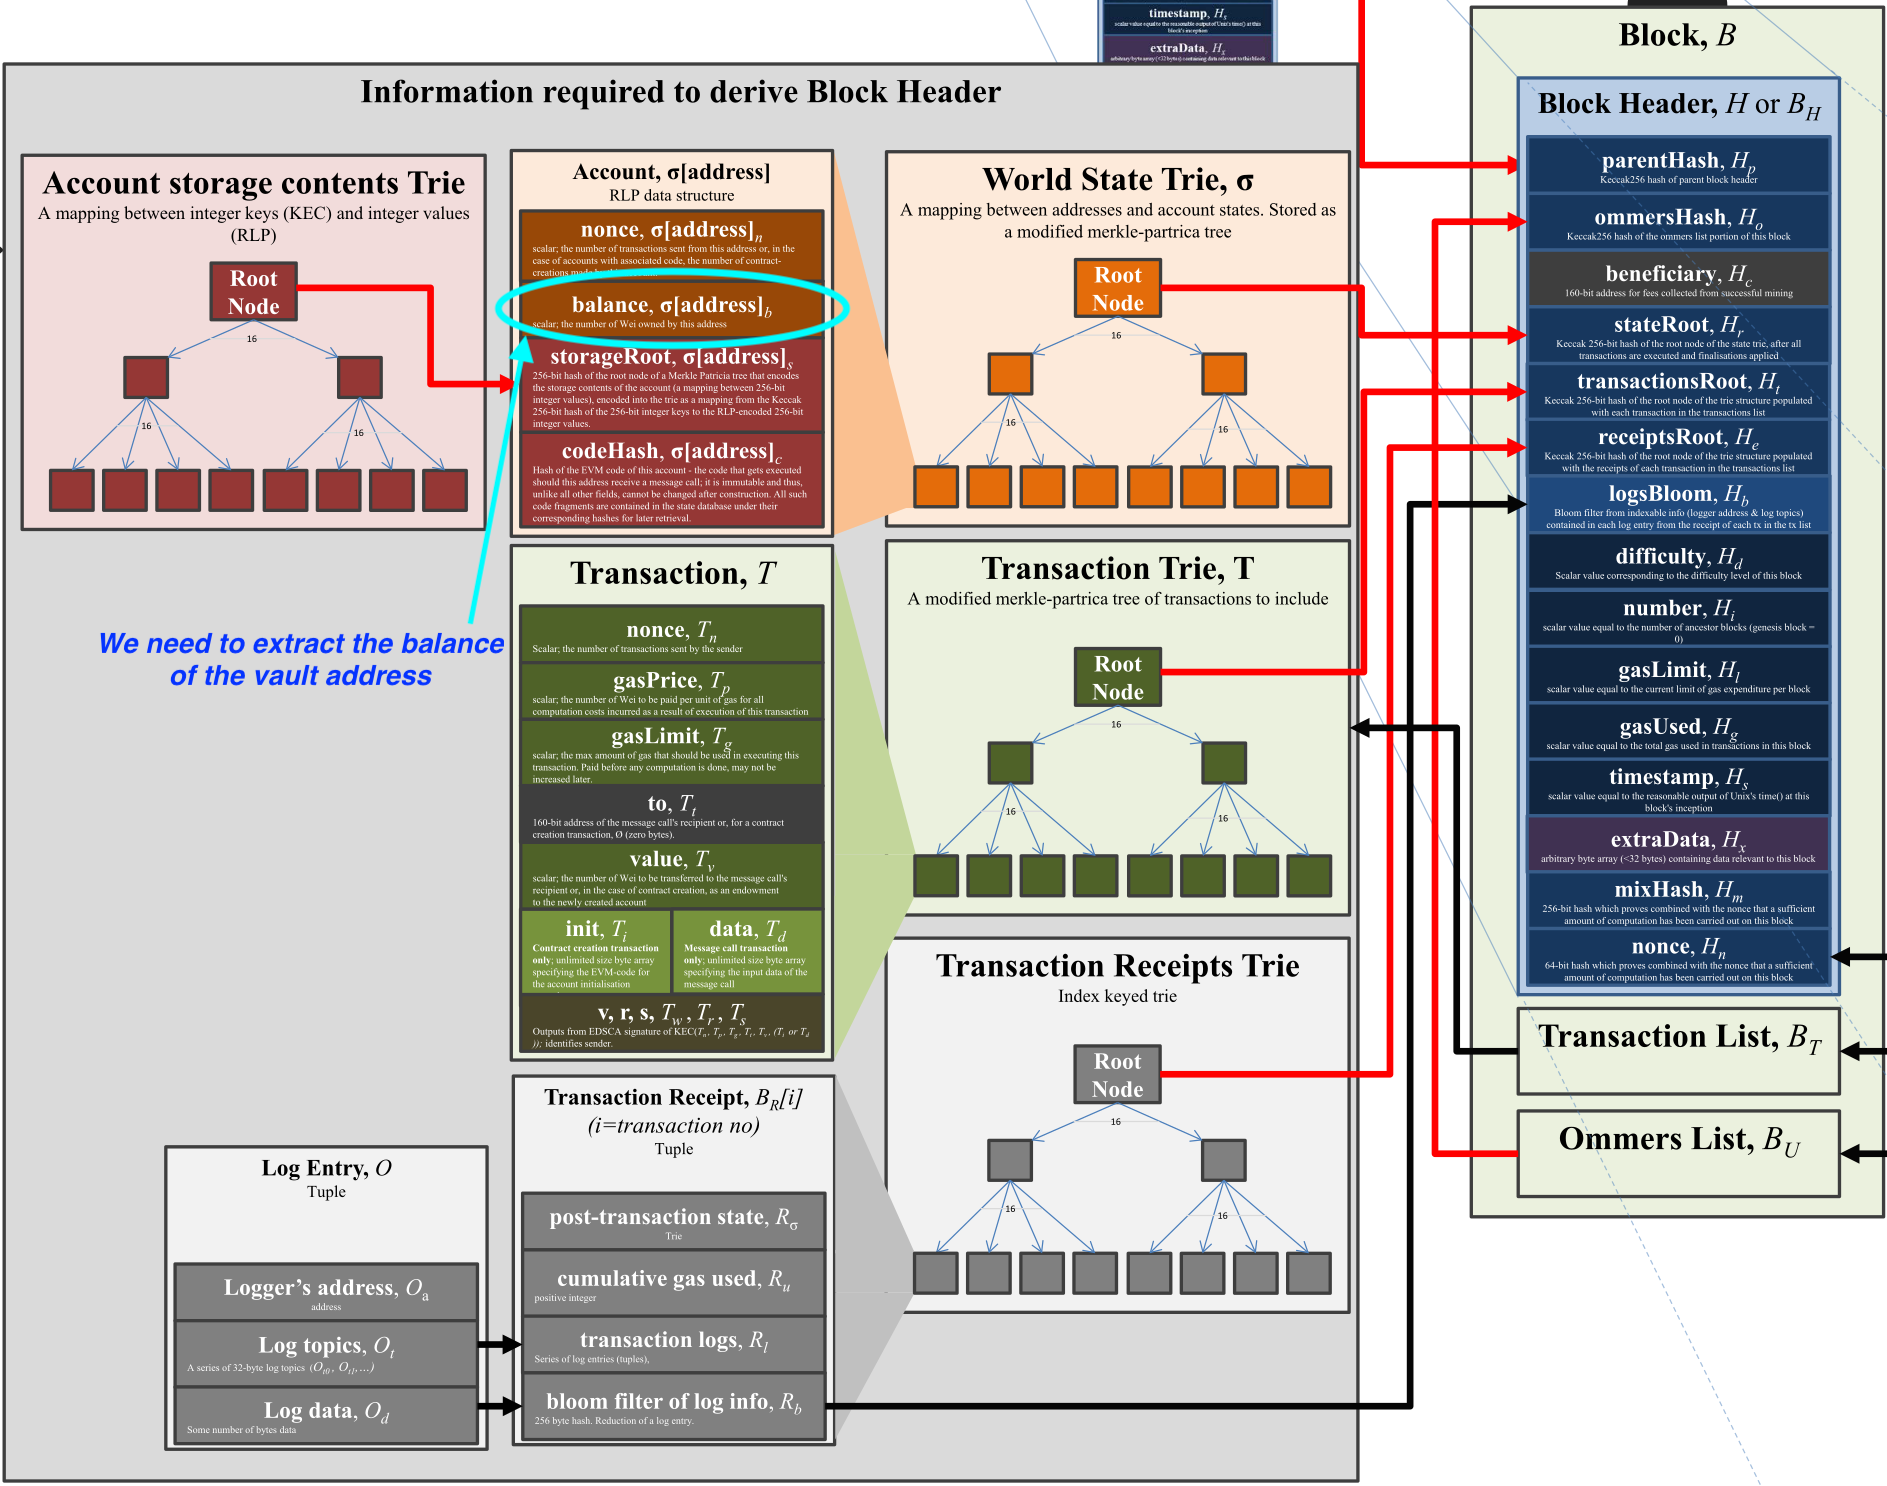Click the codeHash field in Account box

671,480
